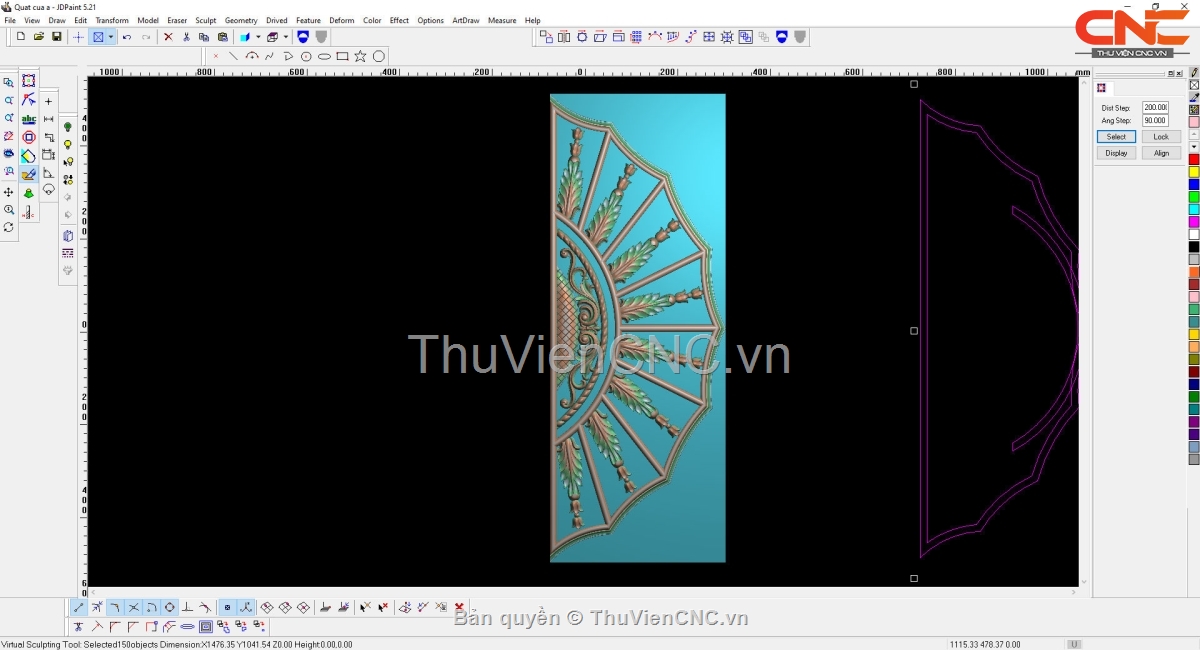The height and width of the screenshot is (650, 1200).
Task: Click the blue shield icon in top toolbar
Action: pos(303,37)
